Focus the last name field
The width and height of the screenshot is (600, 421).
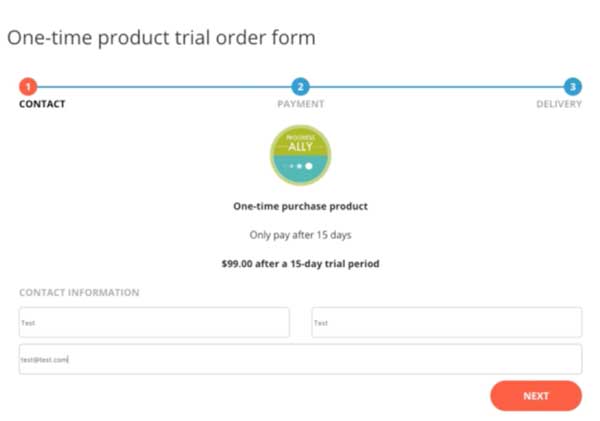447,322
